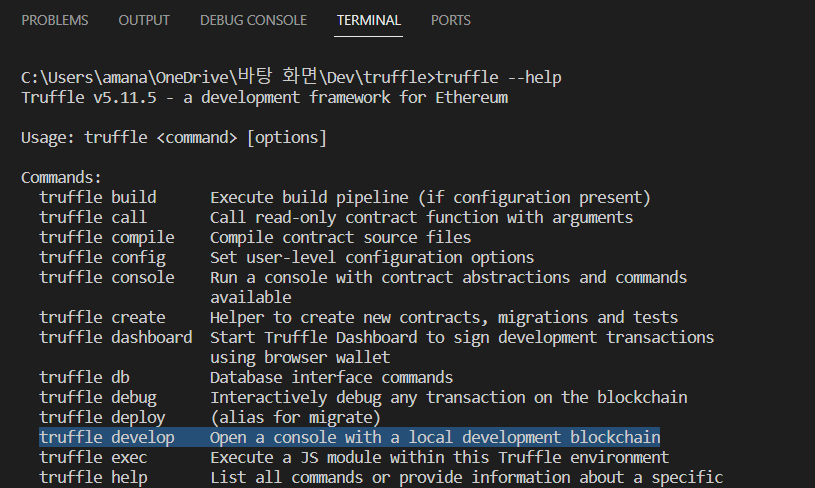Viewport: 815px width, 488px height.
Task: Open the OUTPUT tab
Action: [x=144, y=20]
